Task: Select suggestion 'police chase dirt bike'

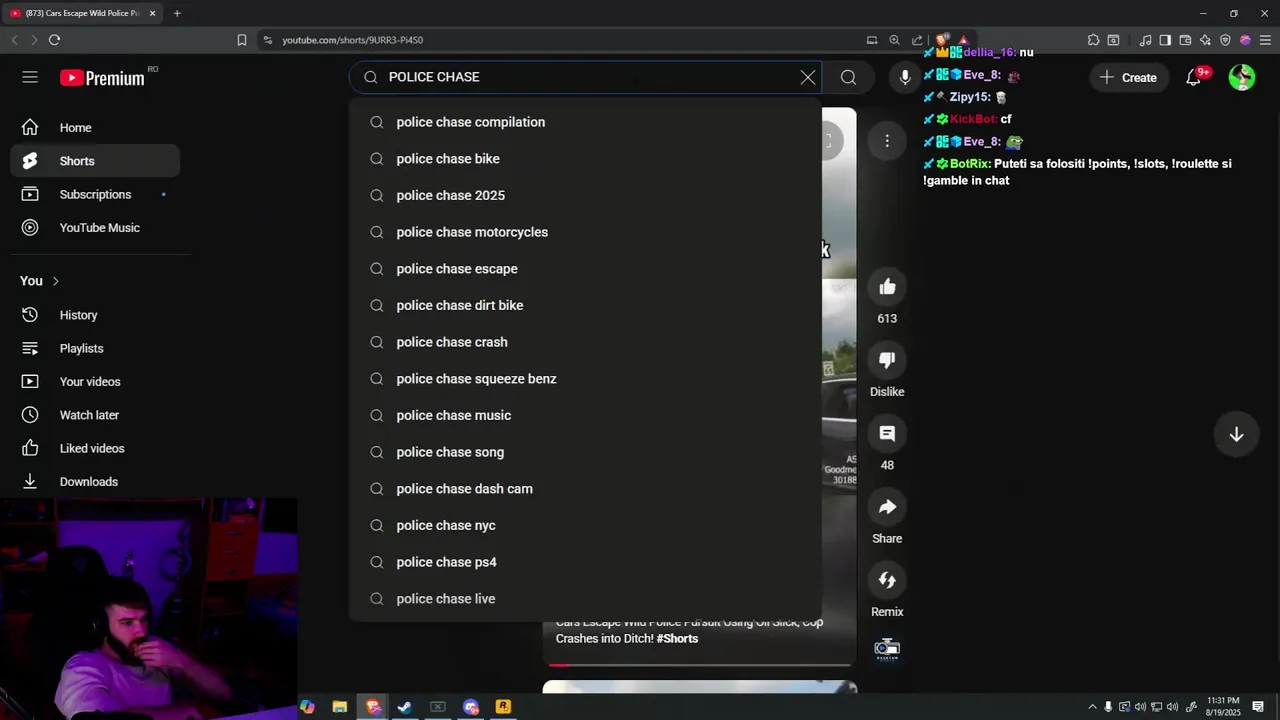Action: click(585, 305)
